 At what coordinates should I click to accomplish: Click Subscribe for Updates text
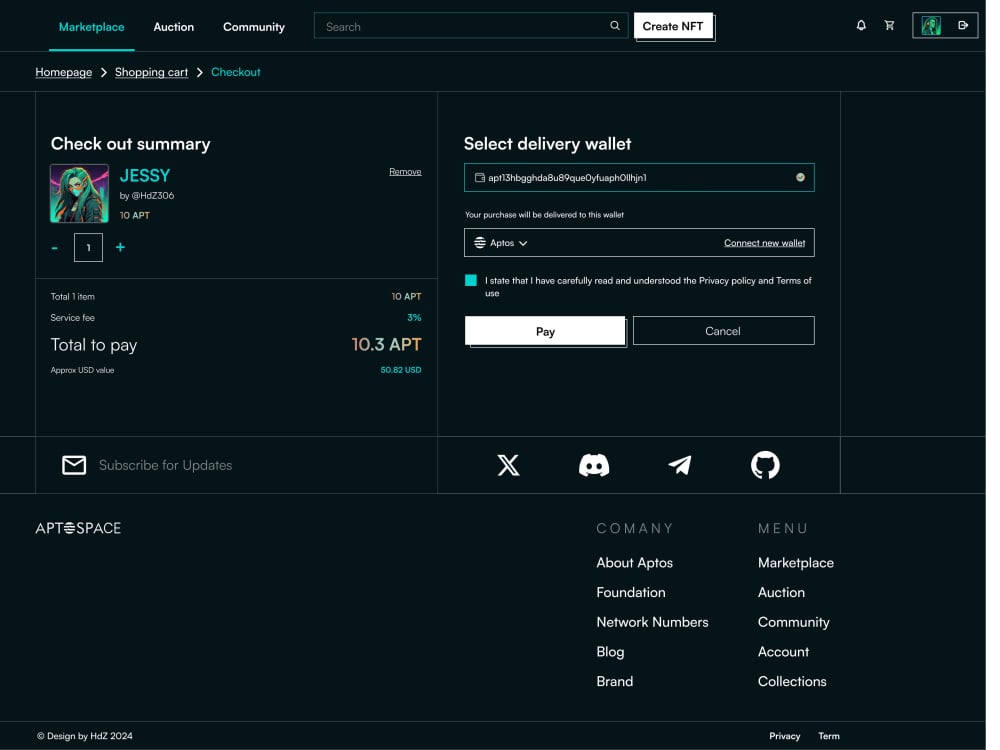click(166, 466)
